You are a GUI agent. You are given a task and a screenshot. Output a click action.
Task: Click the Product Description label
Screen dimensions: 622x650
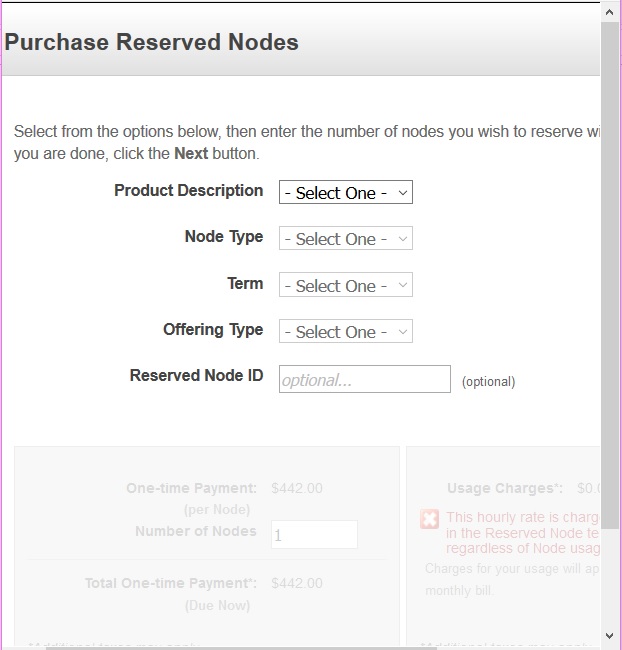[x=188, y=191]
